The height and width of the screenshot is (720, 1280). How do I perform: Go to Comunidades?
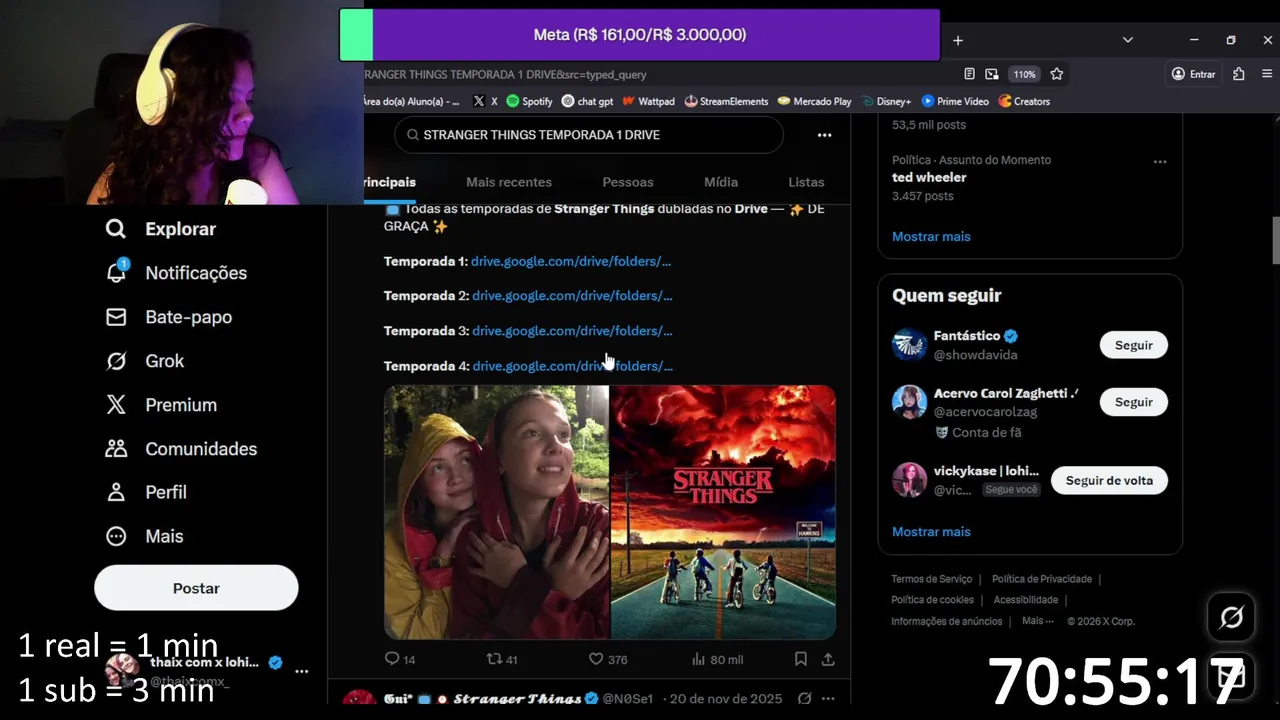click(181, 449)
